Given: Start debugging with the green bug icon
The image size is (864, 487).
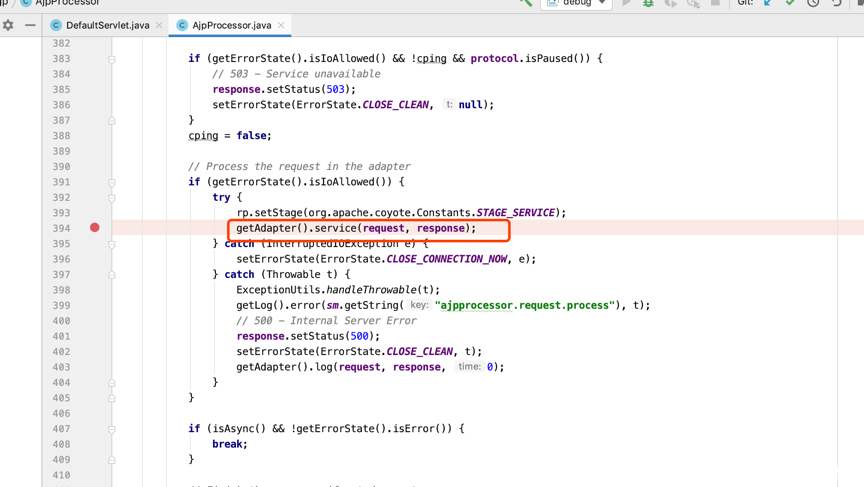Looking at the screenshot, I should [x=649, y=3].
